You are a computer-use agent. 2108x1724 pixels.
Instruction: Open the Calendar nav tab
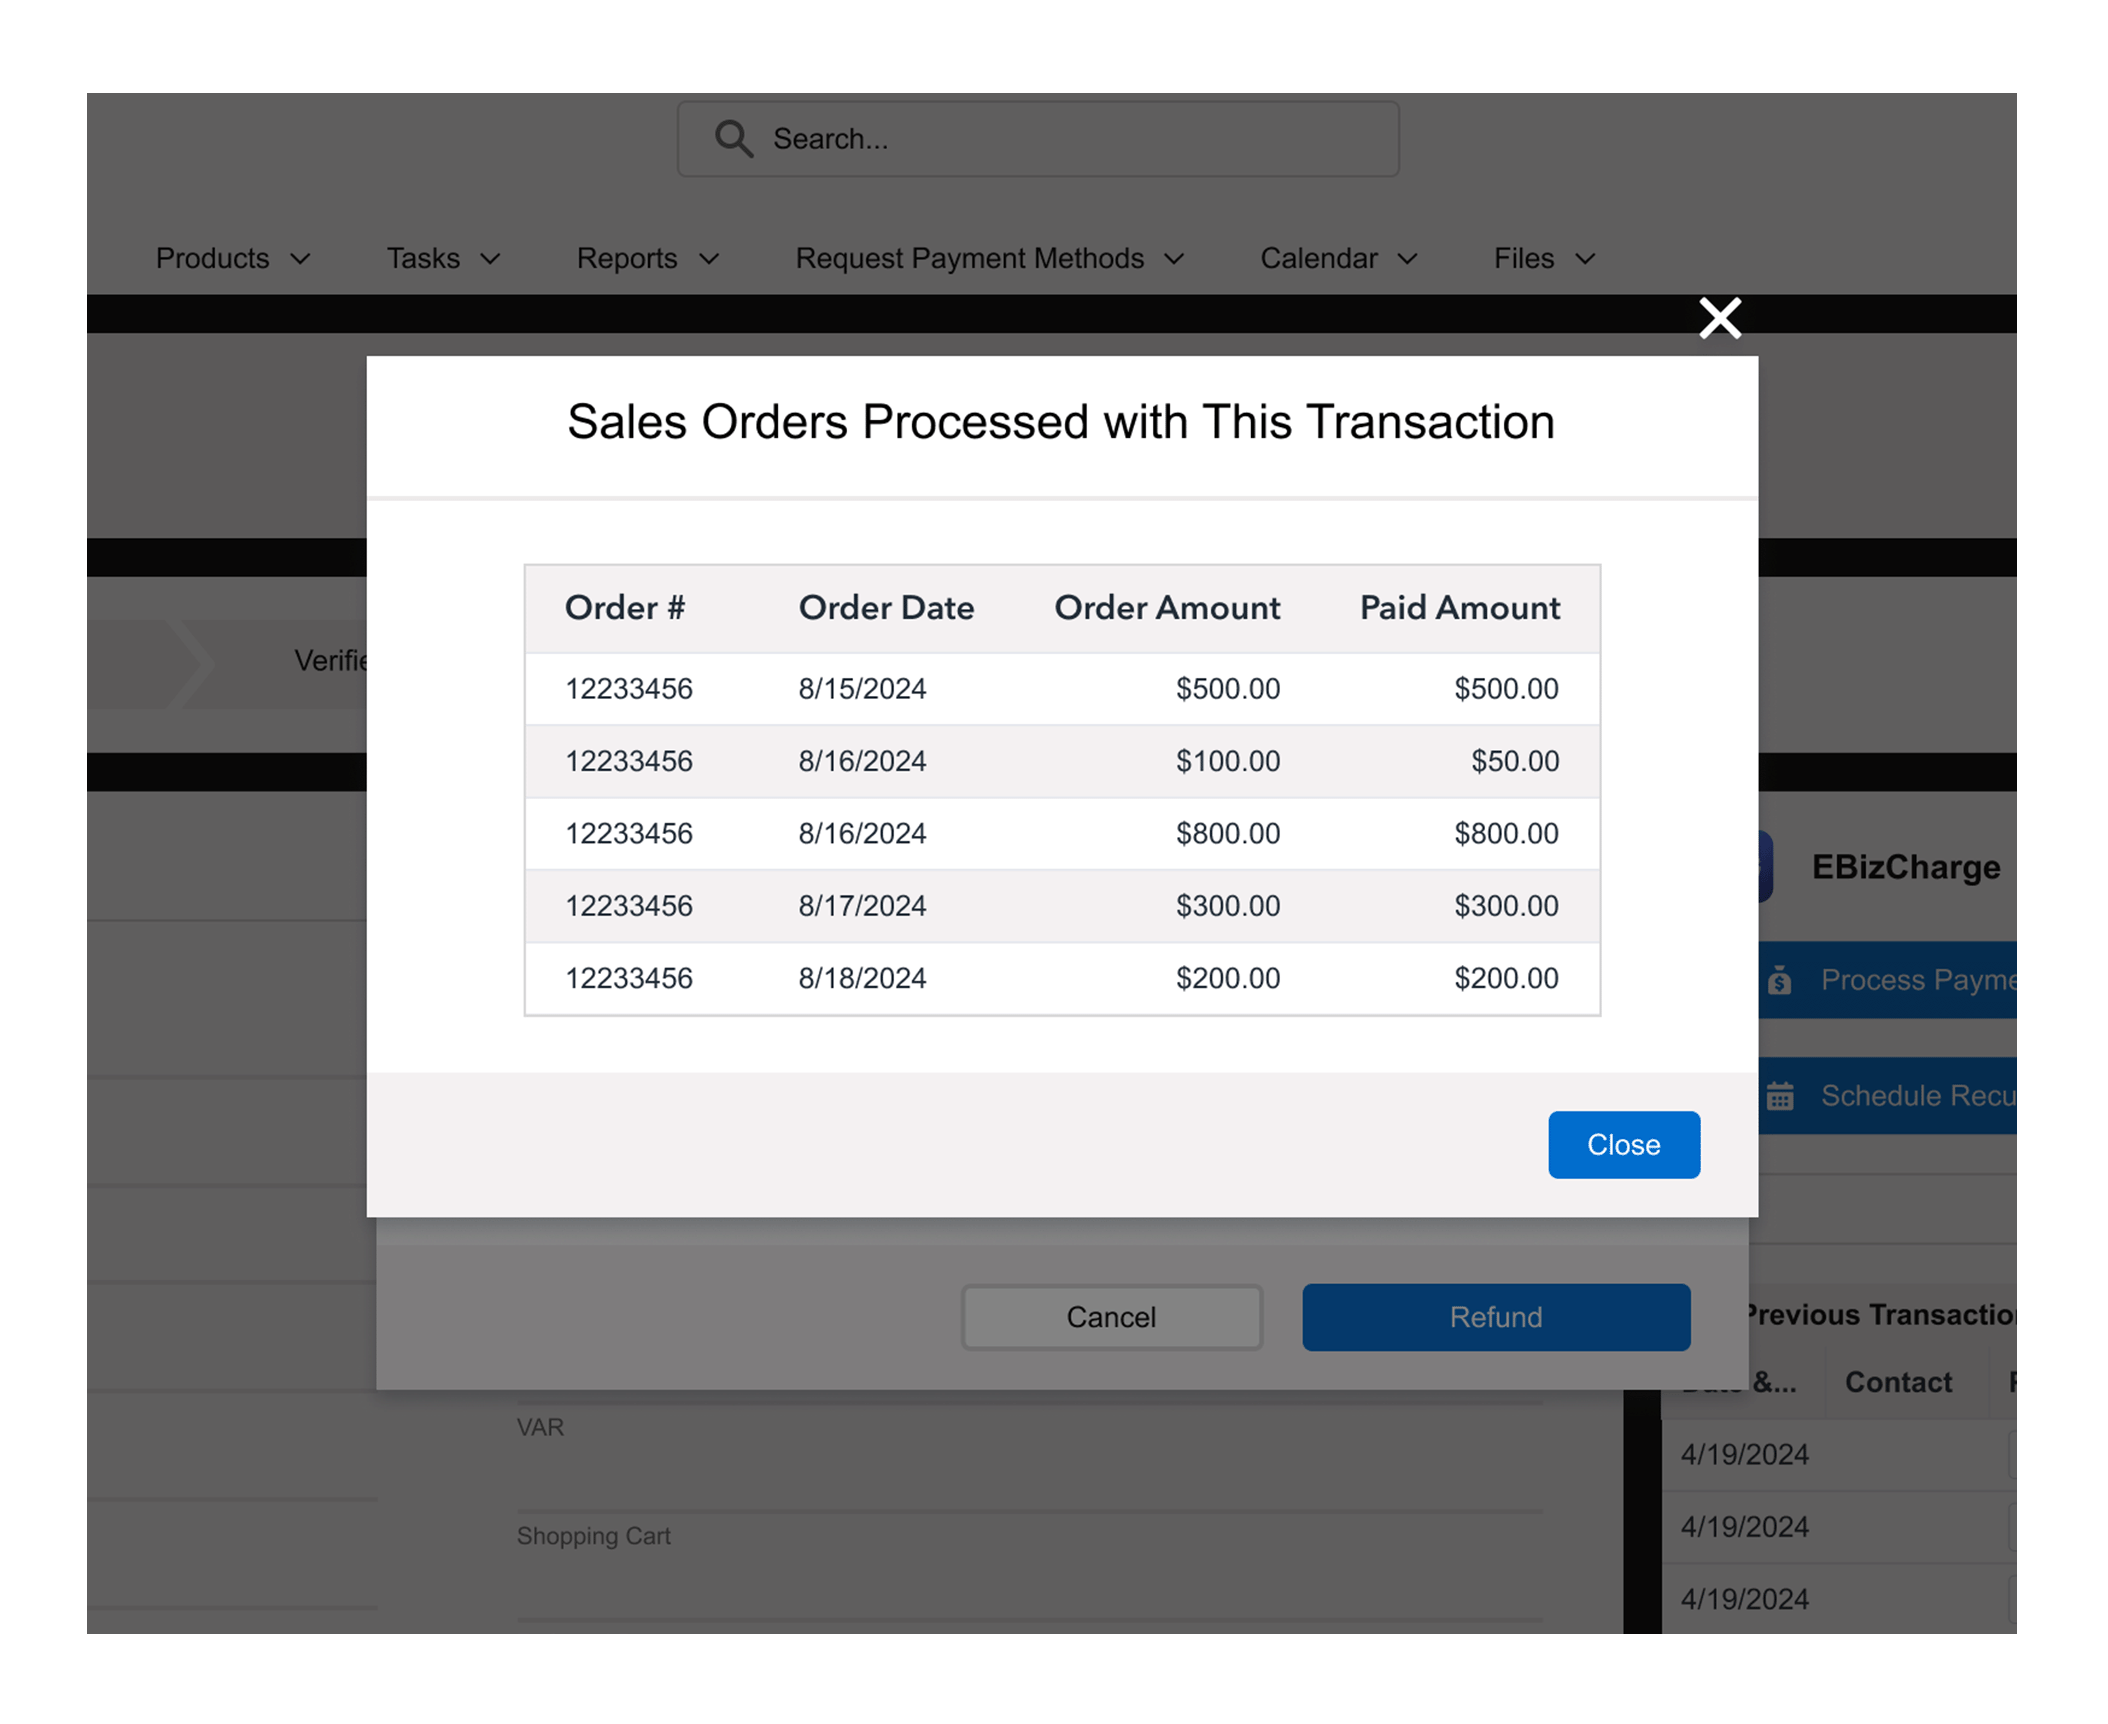[x=1318, y=259]
